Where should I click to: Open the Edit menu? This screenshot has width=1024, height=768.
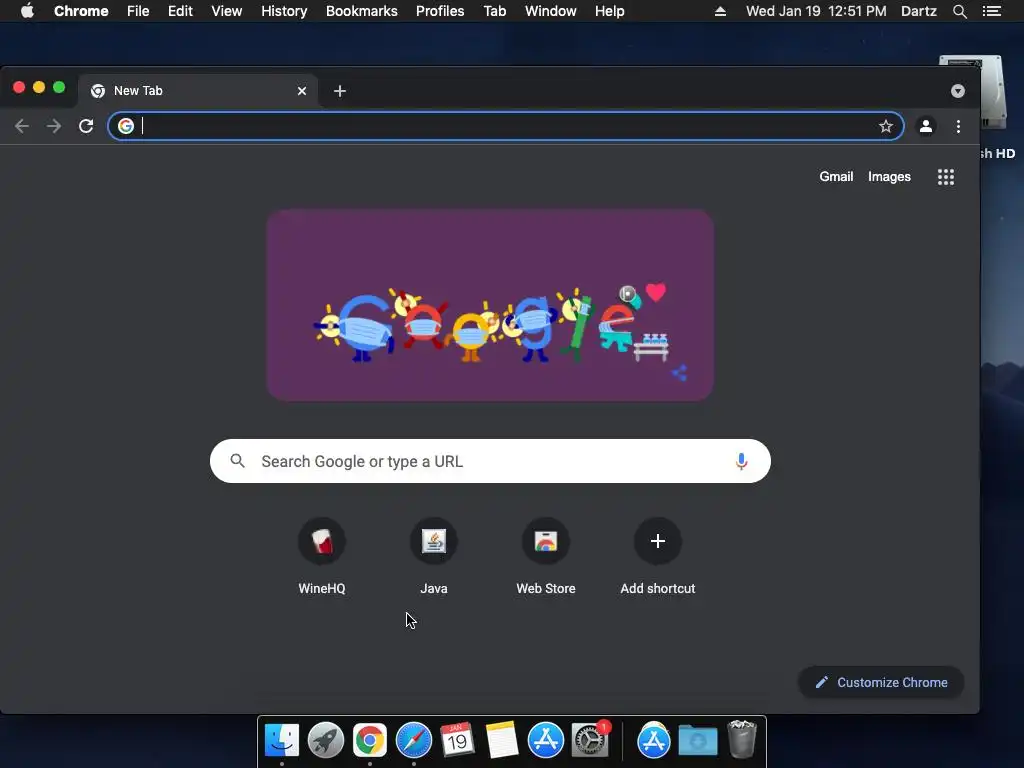coord(180,11)
